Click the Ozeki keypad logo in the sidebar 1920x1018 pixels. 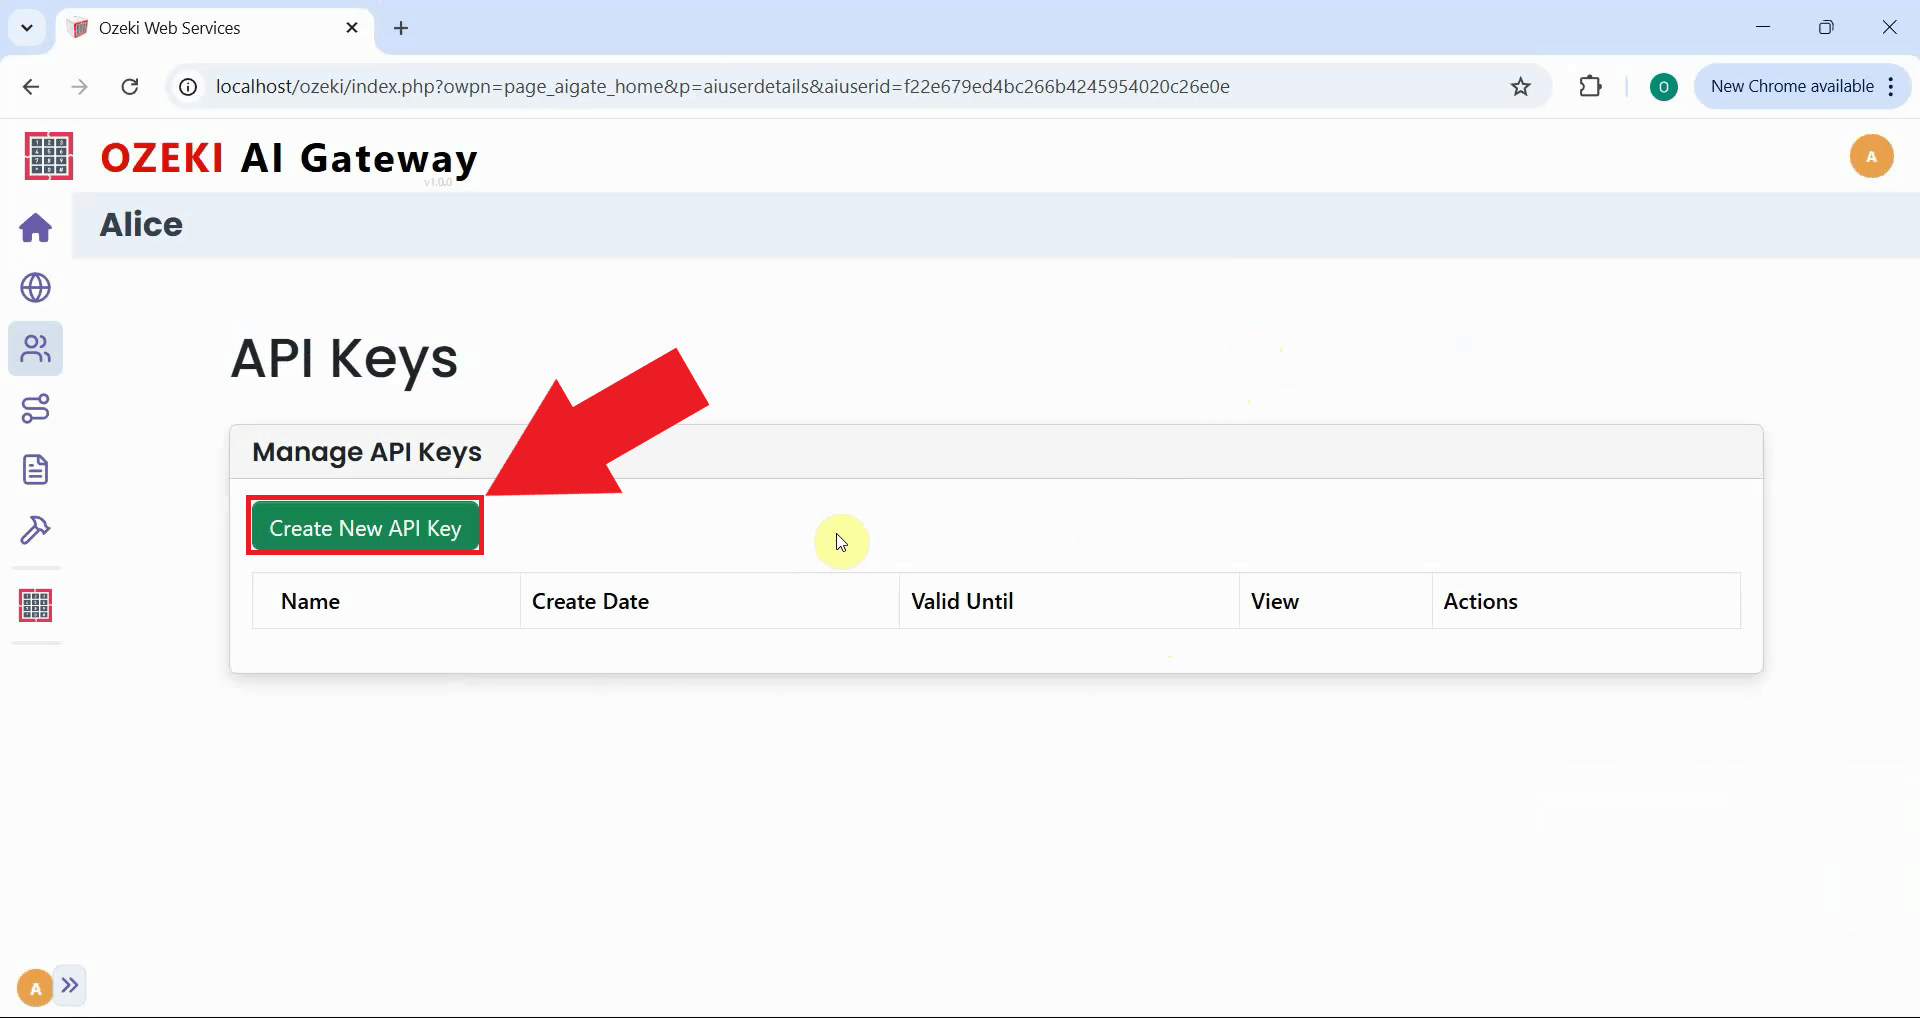pyautogui.click(x=36, y=605)
